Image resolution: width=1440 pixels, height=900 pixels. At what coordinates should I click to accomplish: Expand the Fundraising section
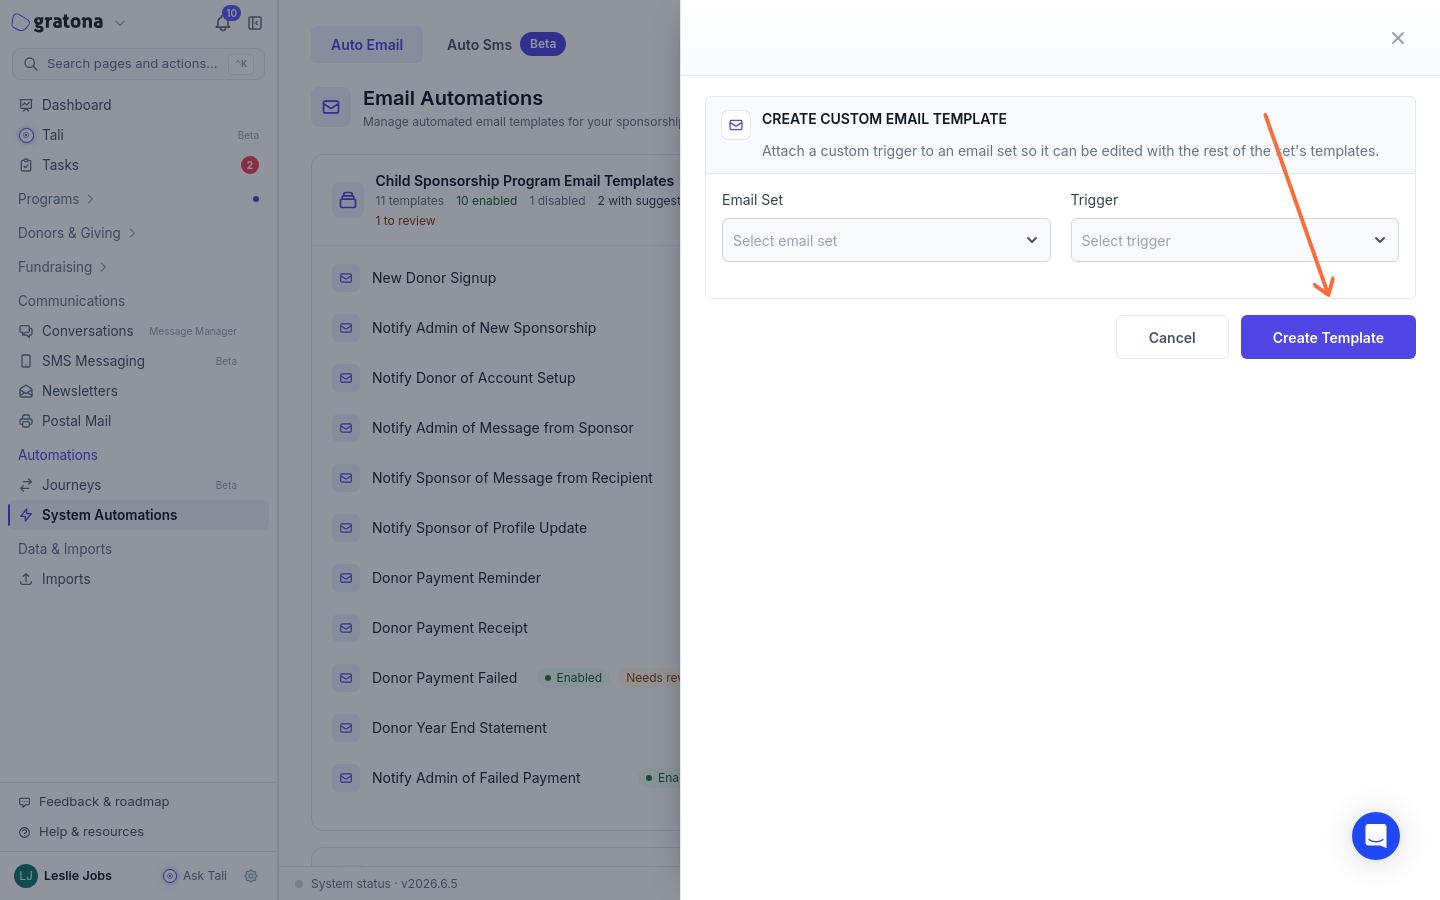(62, 267)
